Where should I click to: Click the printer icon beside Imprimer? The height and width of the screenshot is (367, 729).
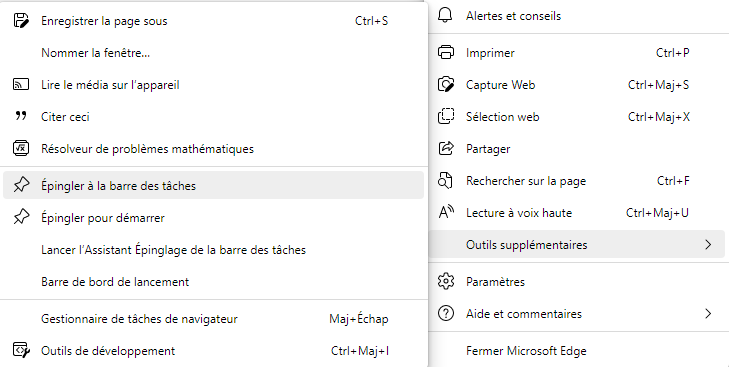[x=446, y=53]
